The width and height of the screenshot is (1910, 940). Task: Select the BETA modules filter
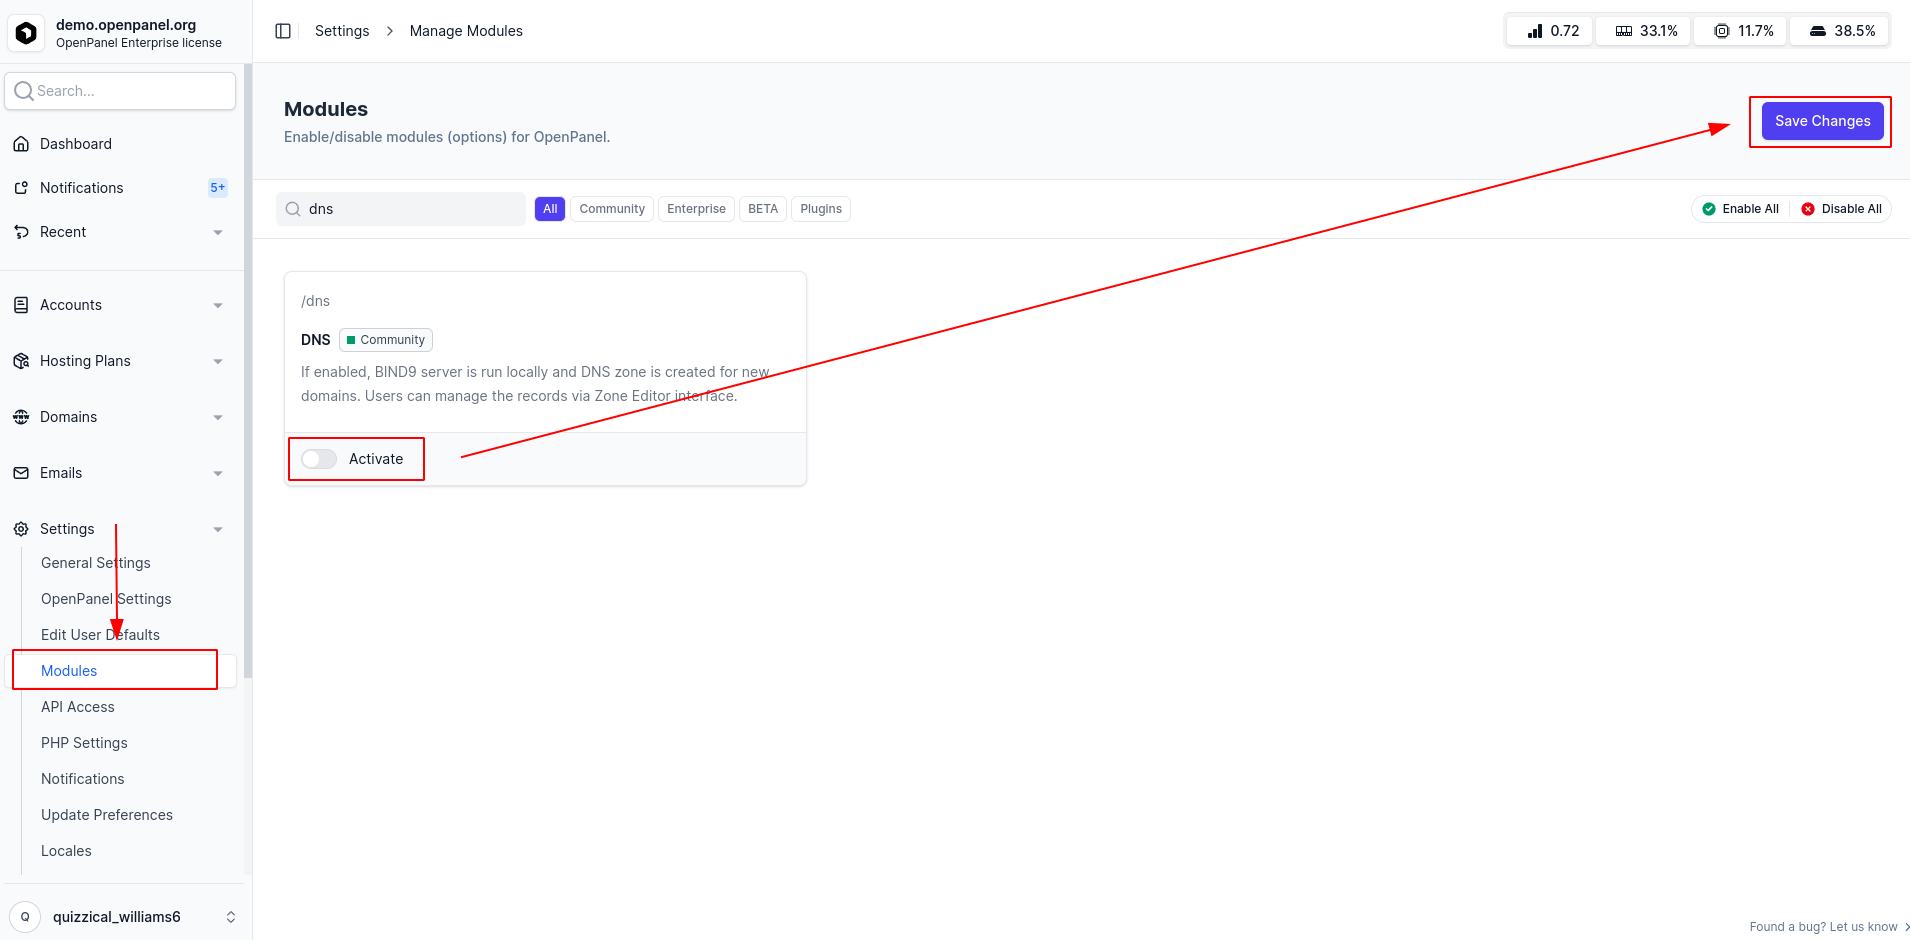pos(762,208)
